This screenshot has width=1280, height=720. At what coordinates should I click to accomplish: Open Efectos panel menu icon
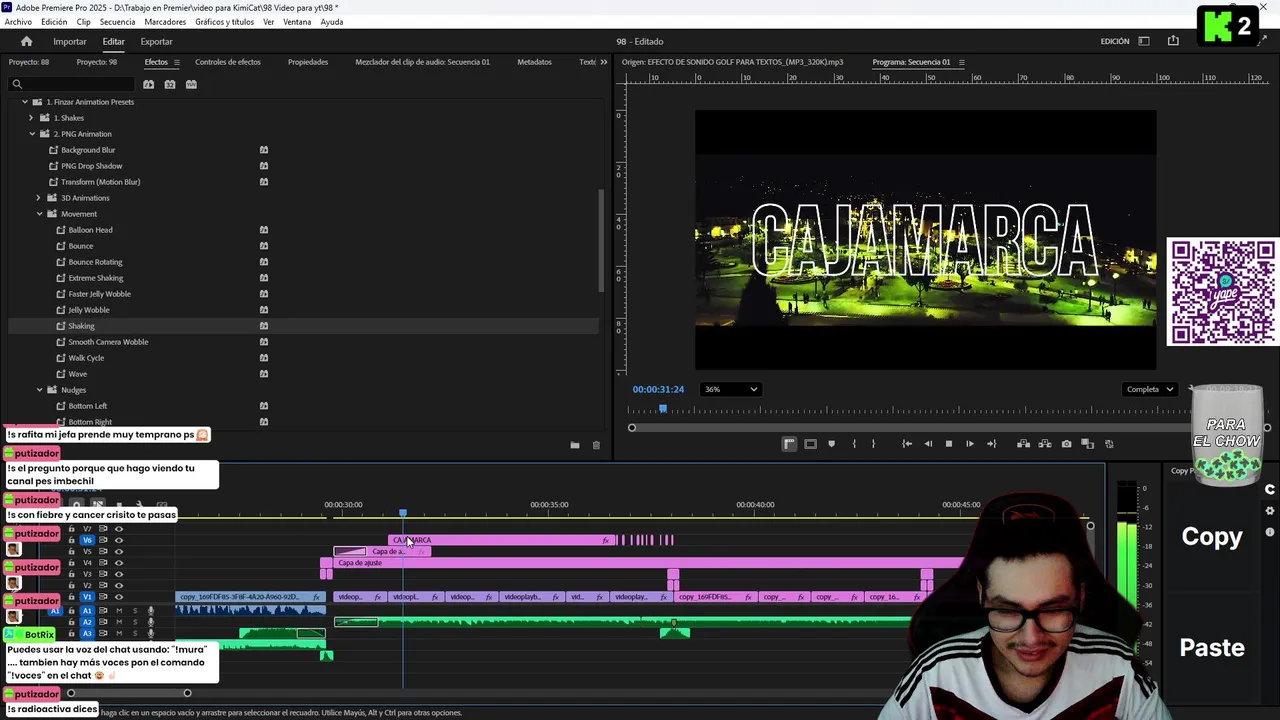coord(179,62)
